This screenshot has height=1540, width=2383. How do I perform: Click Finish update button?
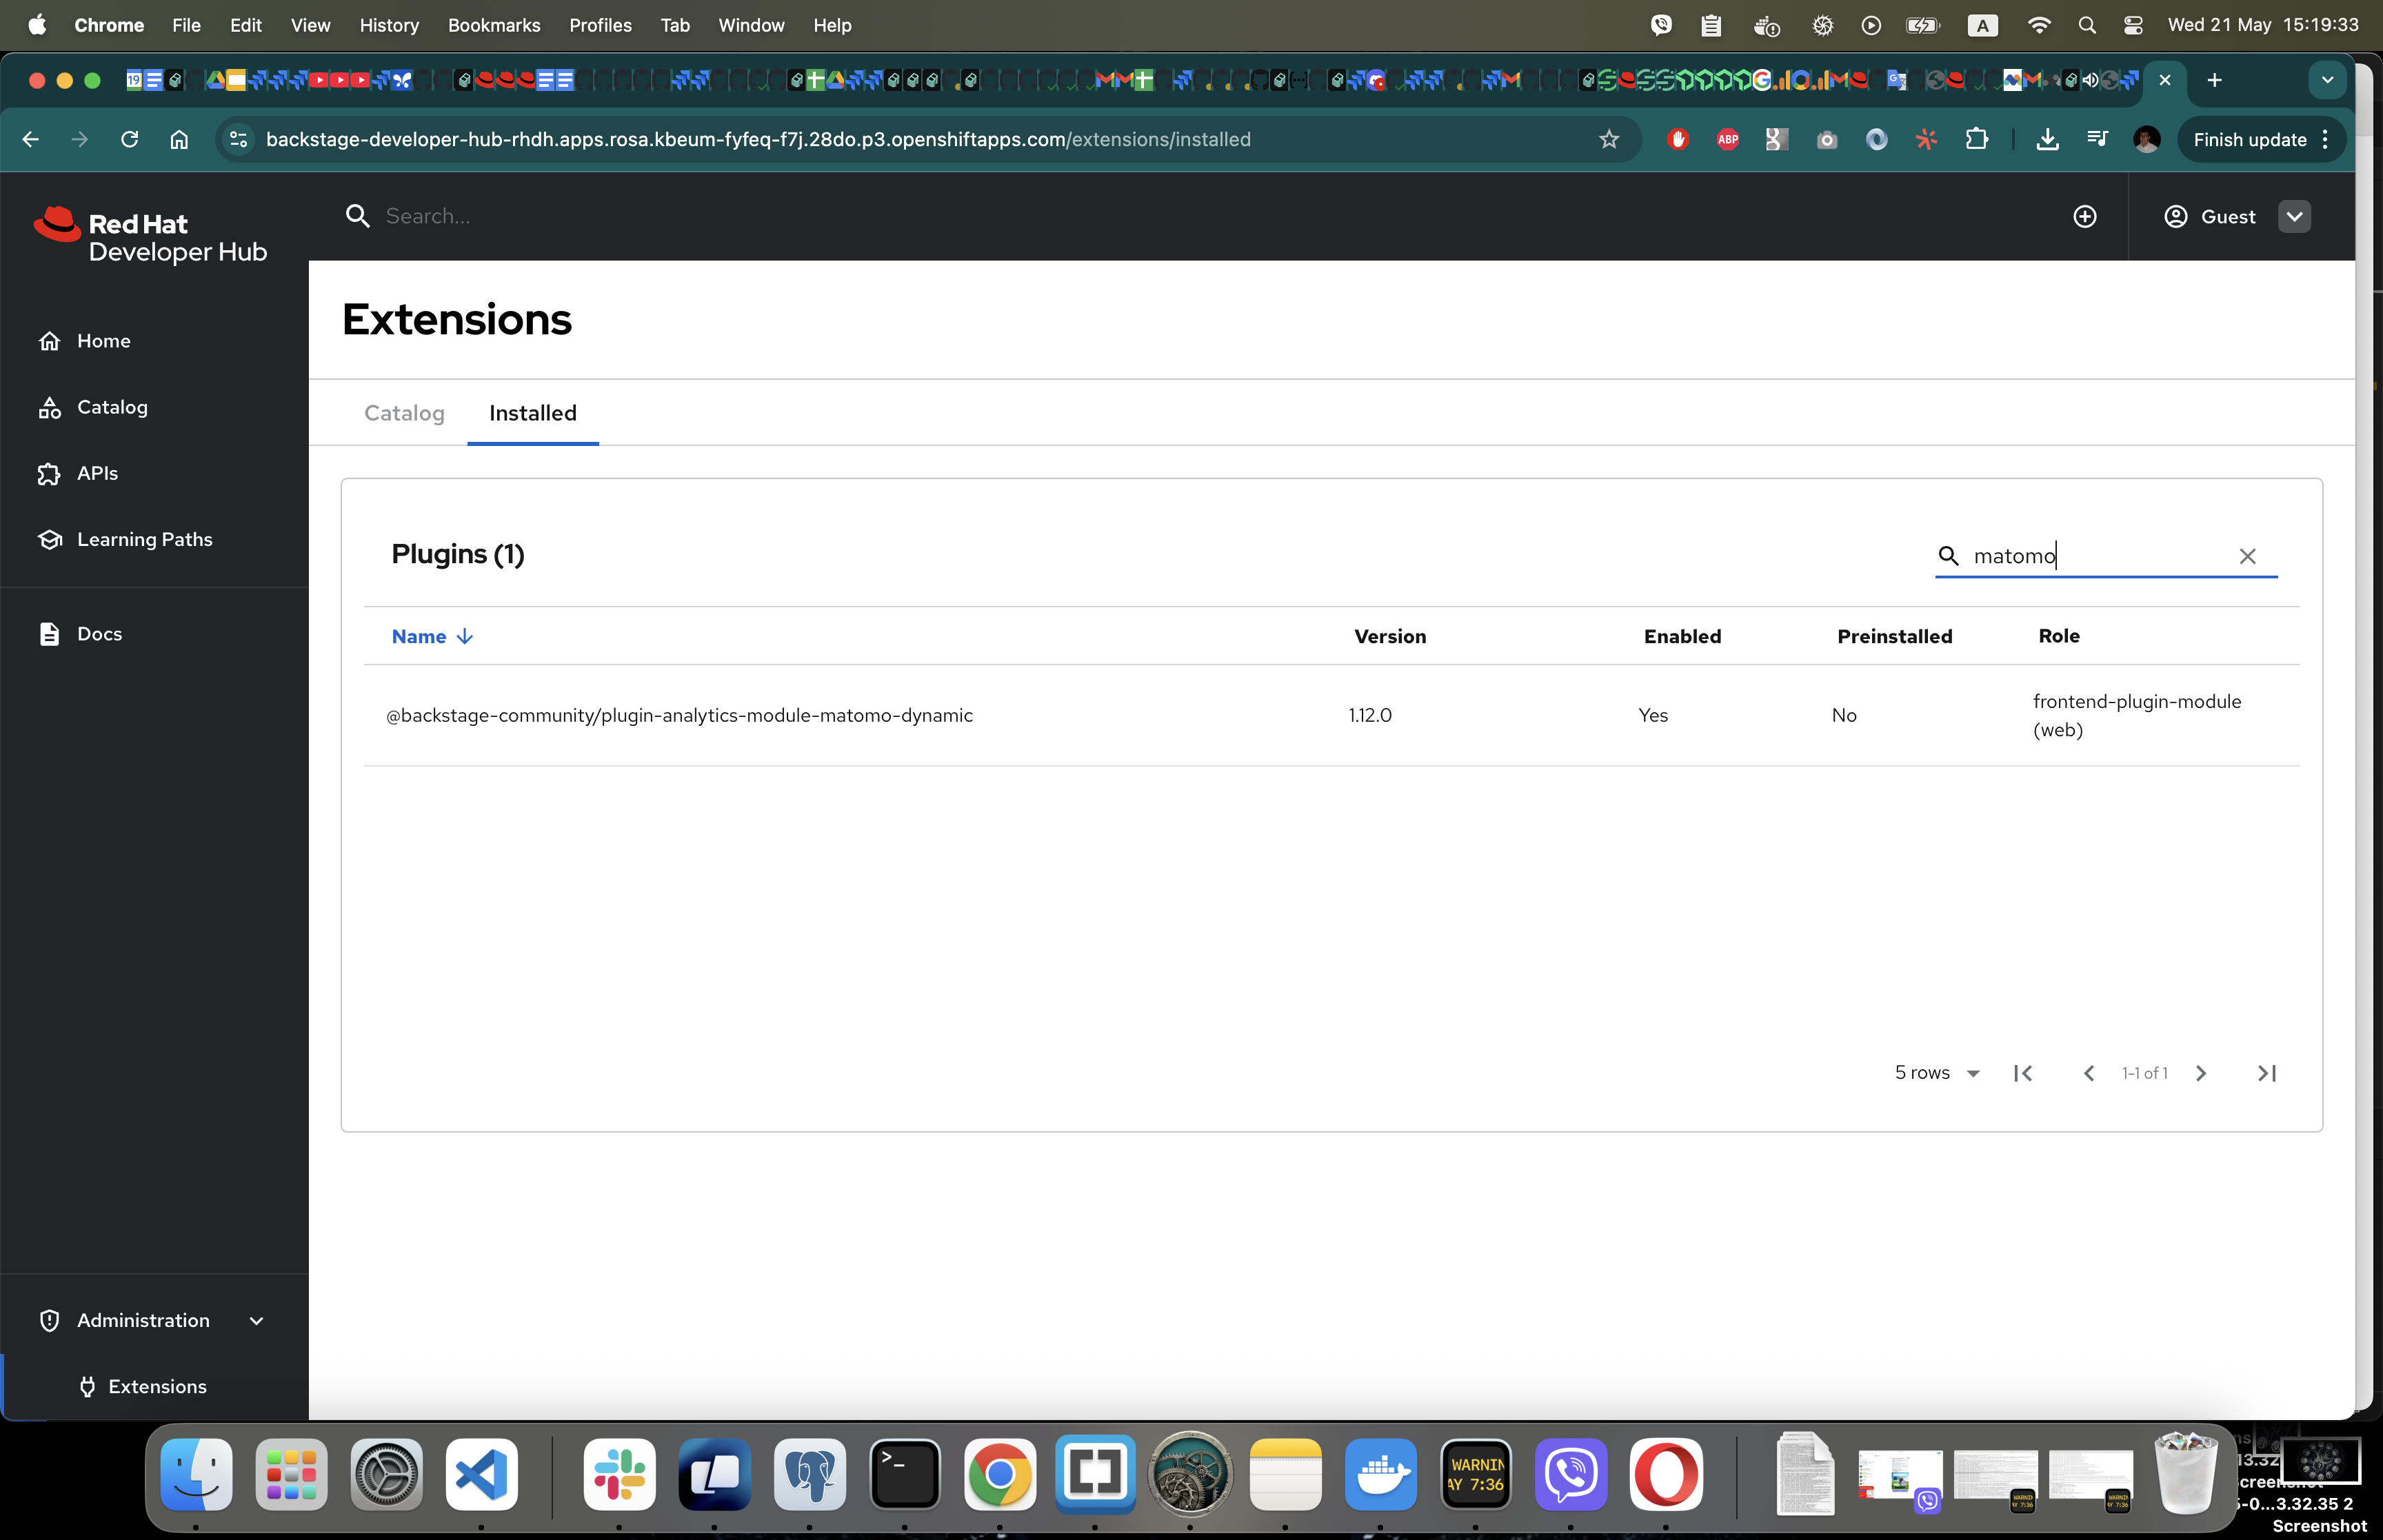click(2249, 140)
